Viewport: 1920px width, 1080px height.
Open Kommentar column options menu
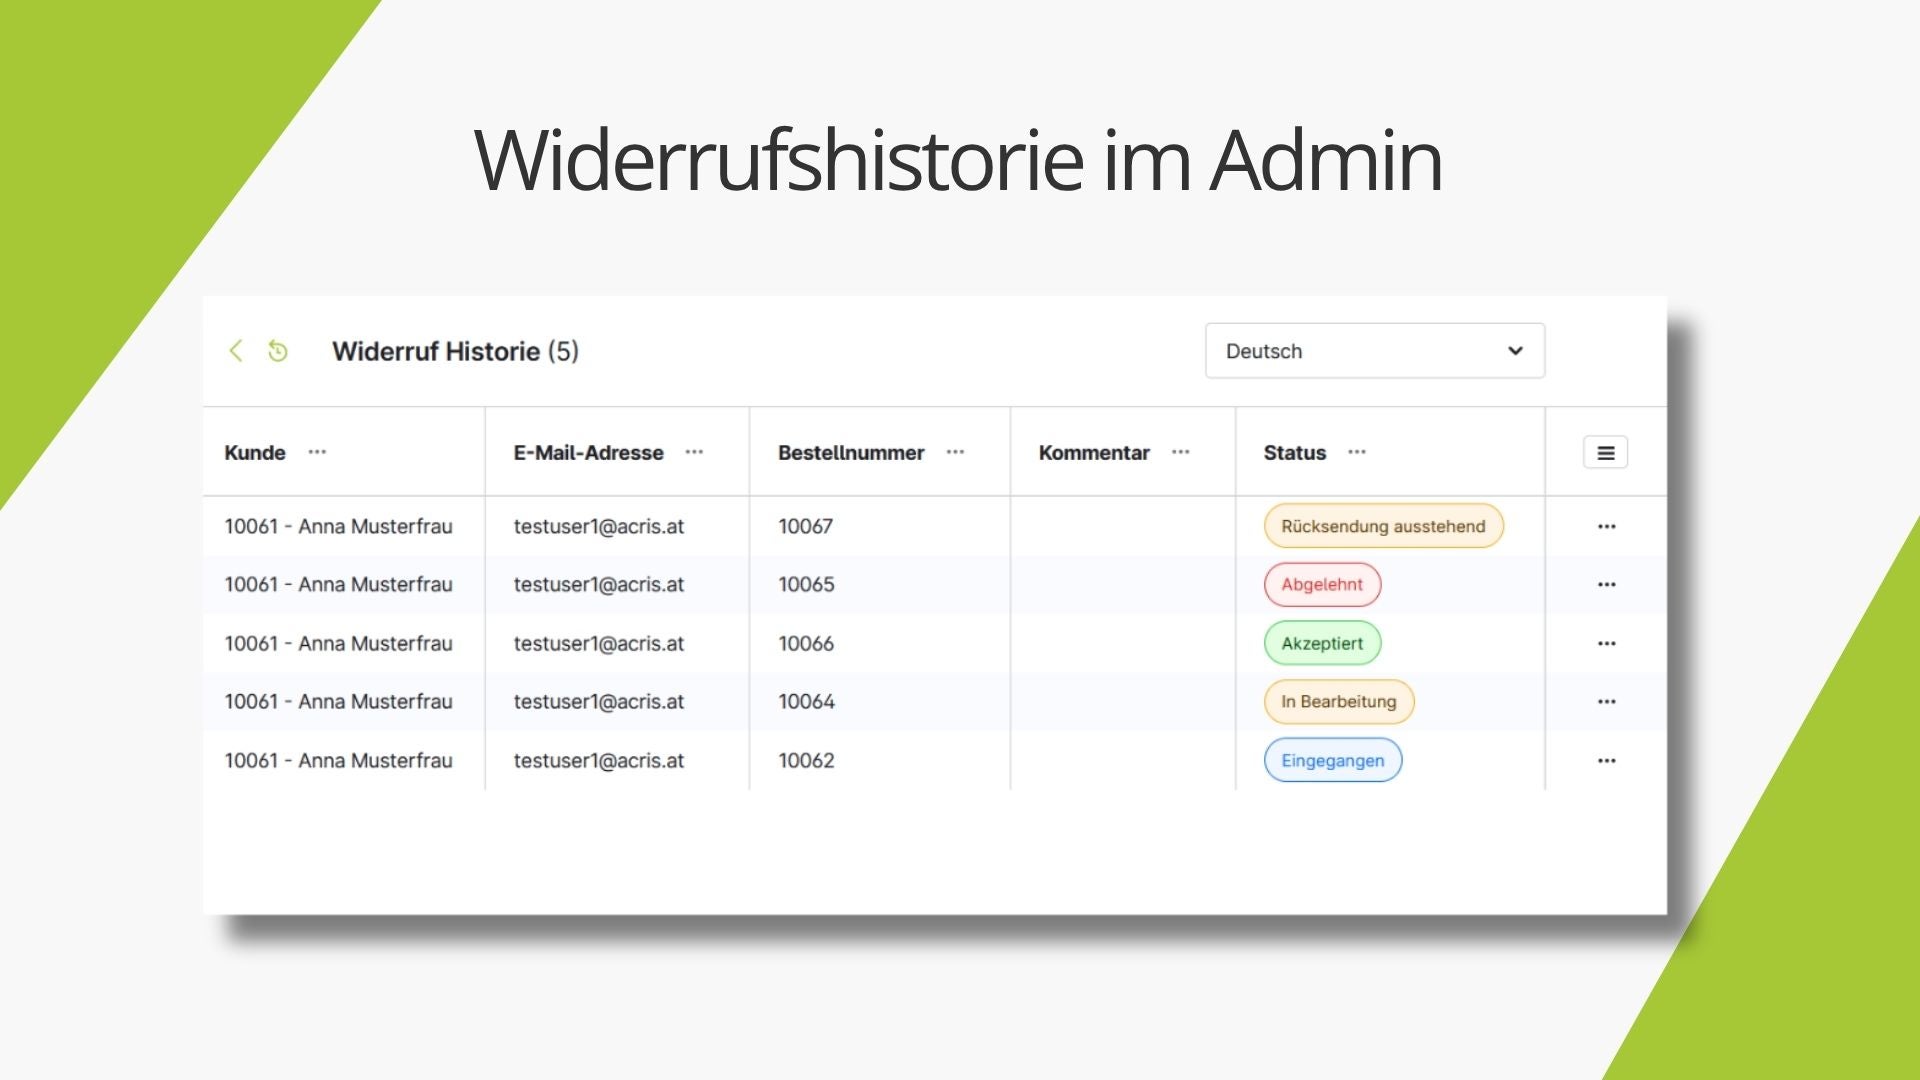[x=1181, y=452]
